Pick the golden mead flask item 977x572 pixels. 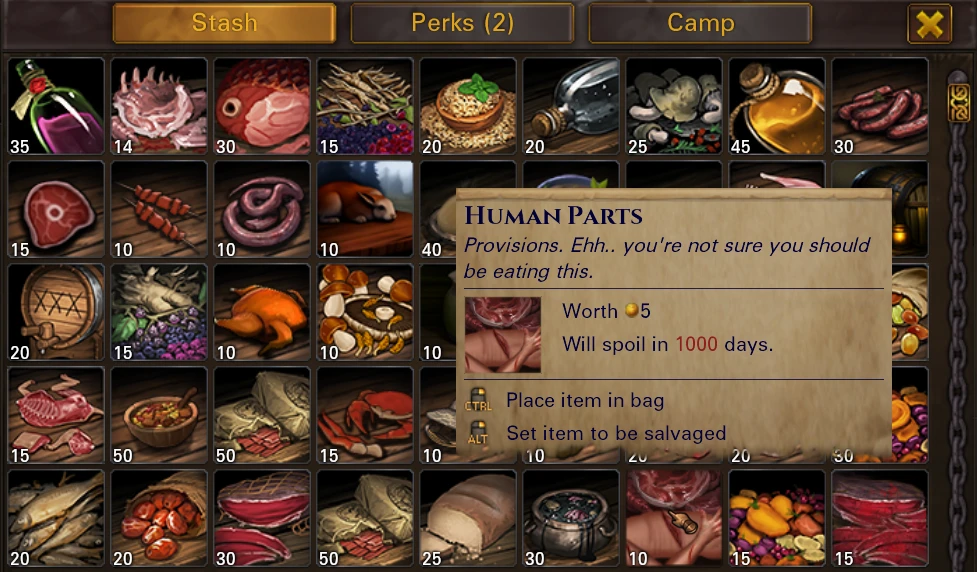coord(777,106)
